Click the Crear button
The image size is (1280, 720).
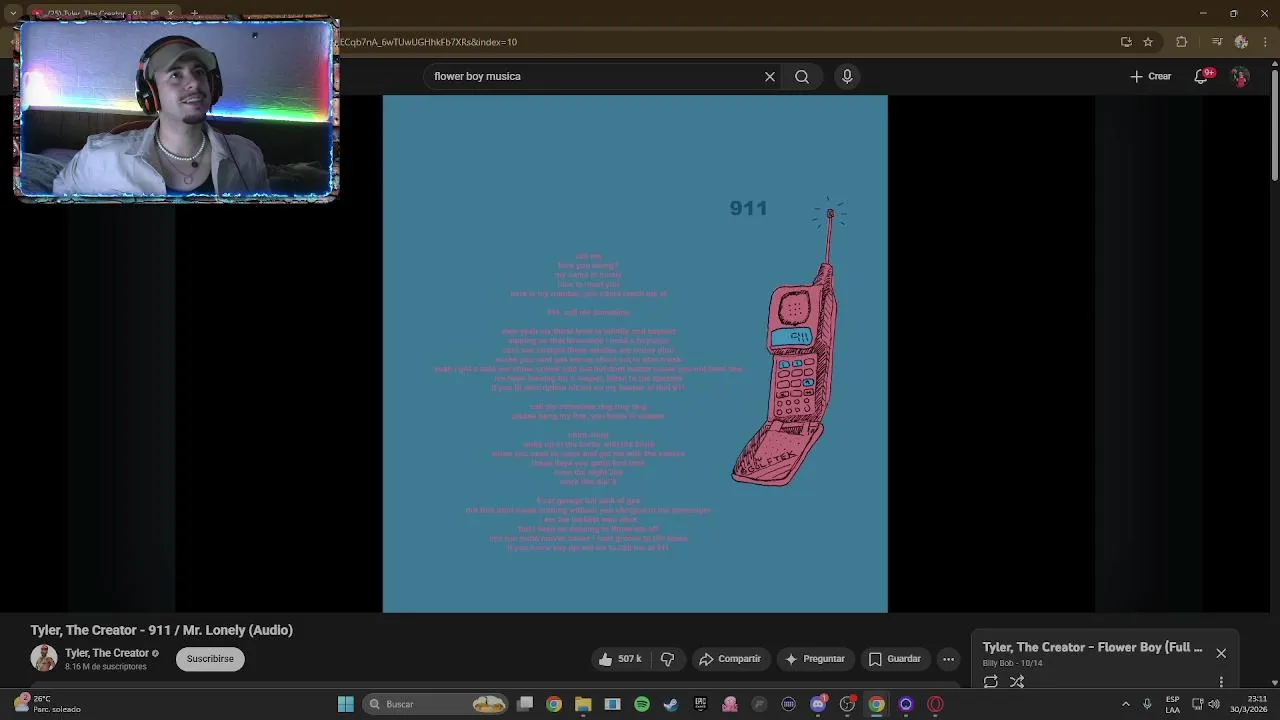(1151, 76)
